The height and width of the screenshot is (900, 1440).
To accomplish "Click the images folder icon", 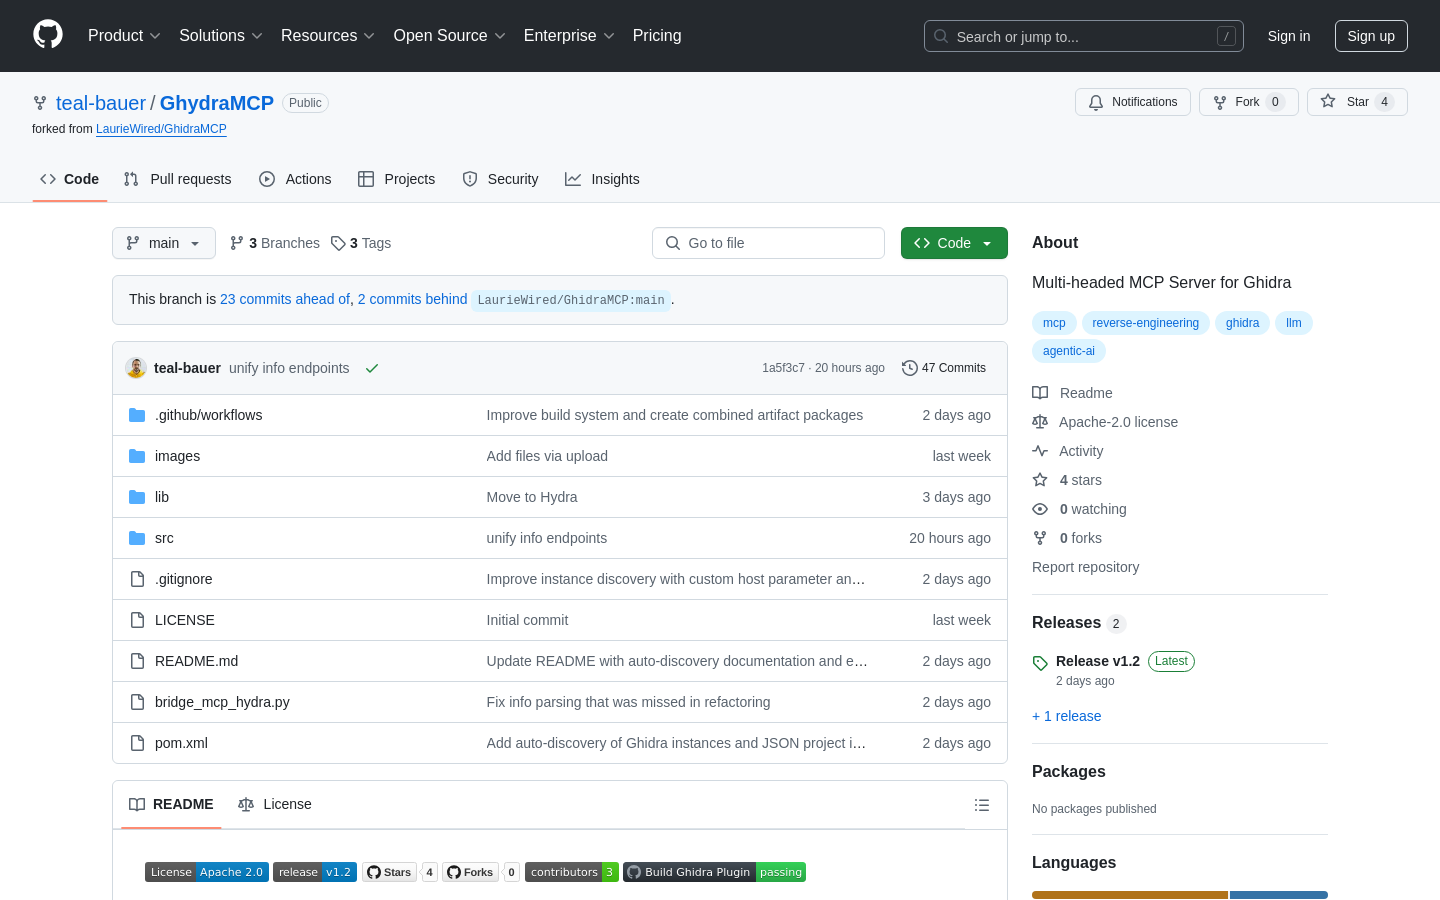I will pos(137,456).
